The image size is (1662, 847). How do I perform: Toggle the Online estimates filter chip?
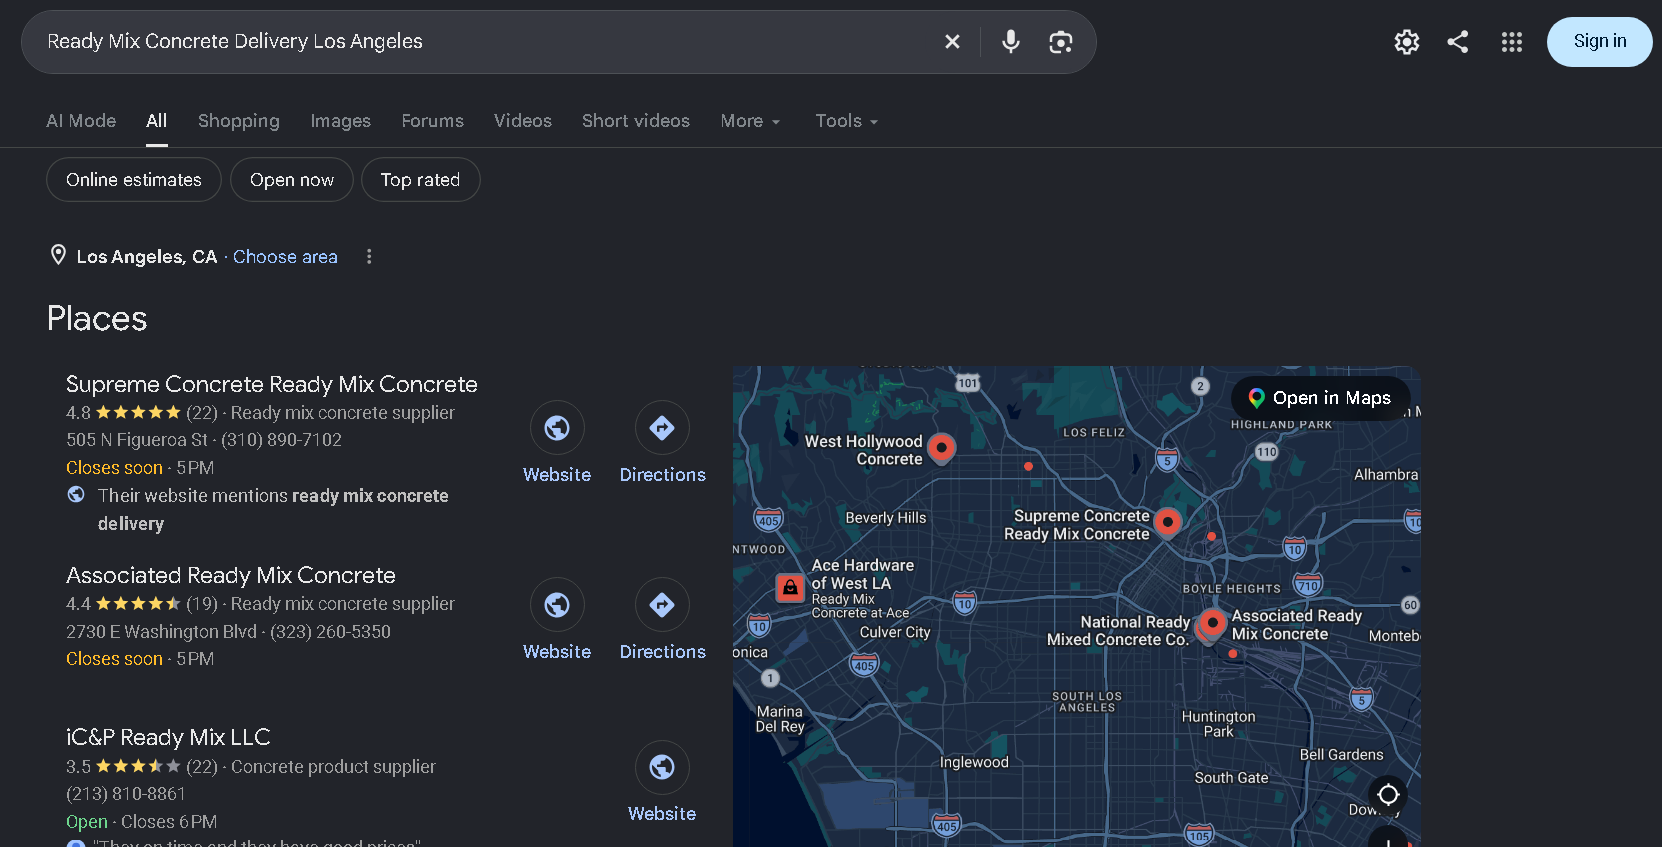pyautogui.click(x=134, y=180)
